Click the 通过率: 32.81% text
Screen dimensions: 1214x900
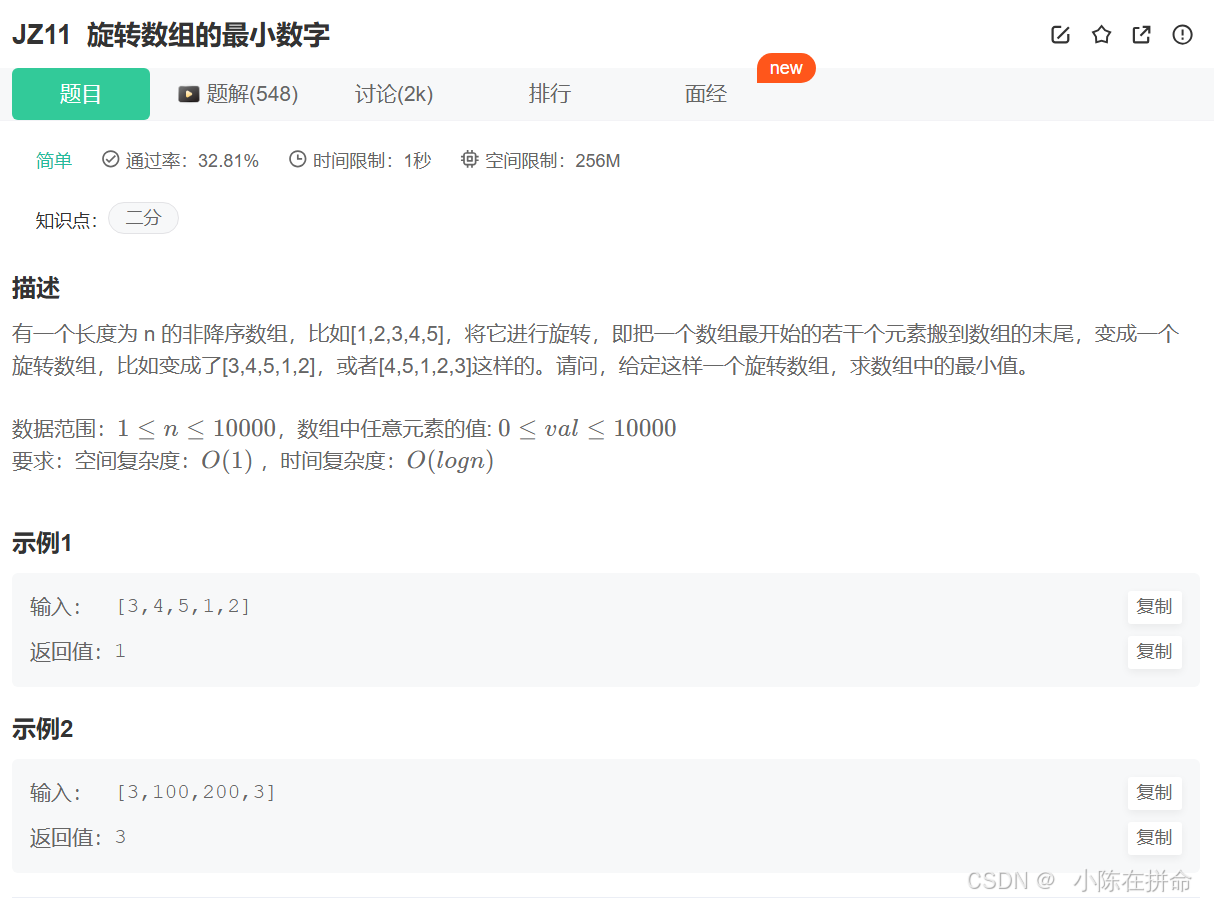[192, 161]
